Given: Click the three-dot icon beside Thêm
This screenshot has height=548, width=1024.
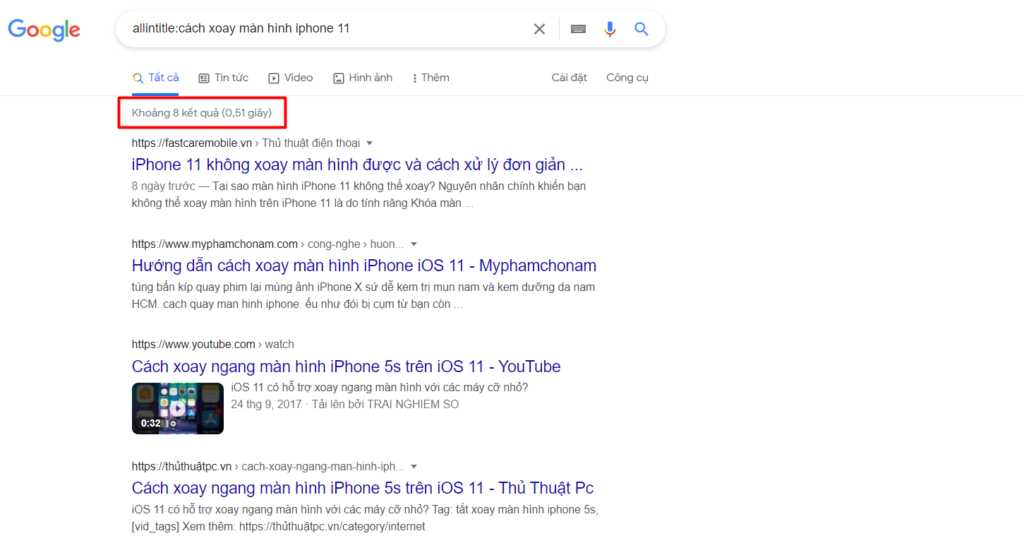Looking at the screenshot, I should pyautogui.click(x=414, y=78).
